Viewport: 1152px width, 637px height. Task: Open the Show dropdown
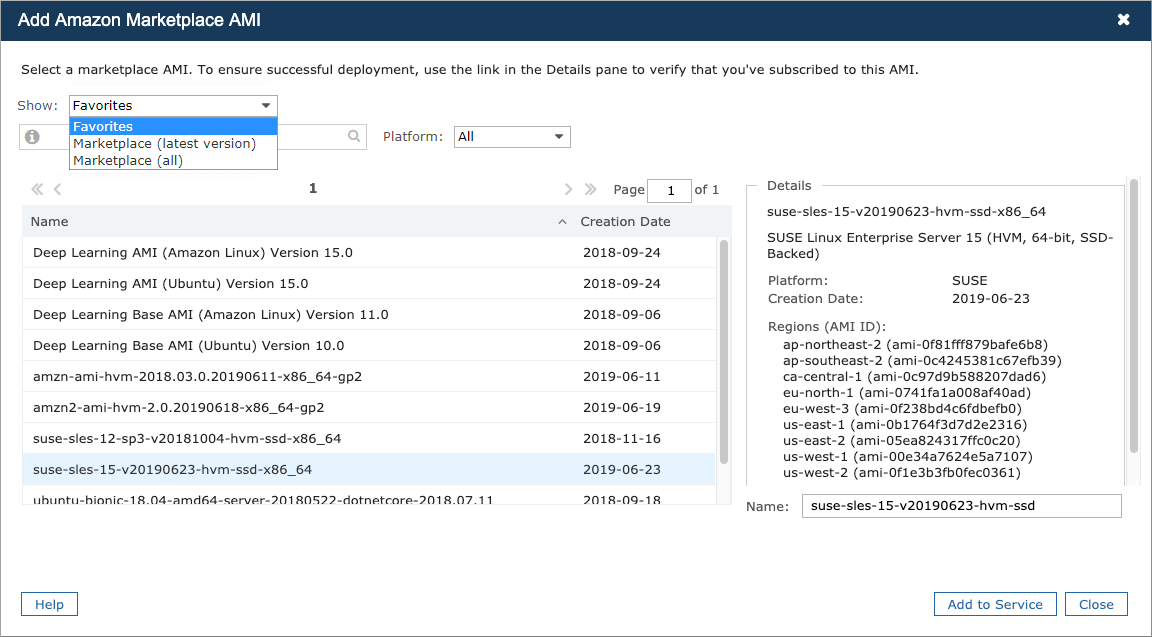(173, 106)
